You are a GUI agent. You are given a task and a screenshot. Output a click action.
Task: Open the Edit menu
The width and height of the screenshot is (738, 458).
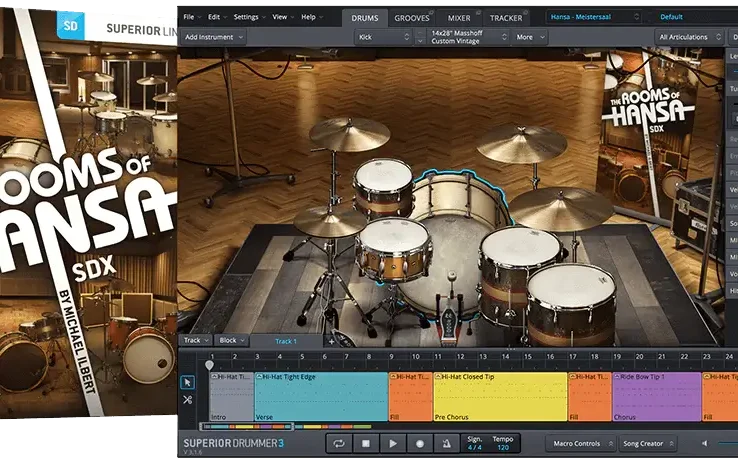(217, 17)
